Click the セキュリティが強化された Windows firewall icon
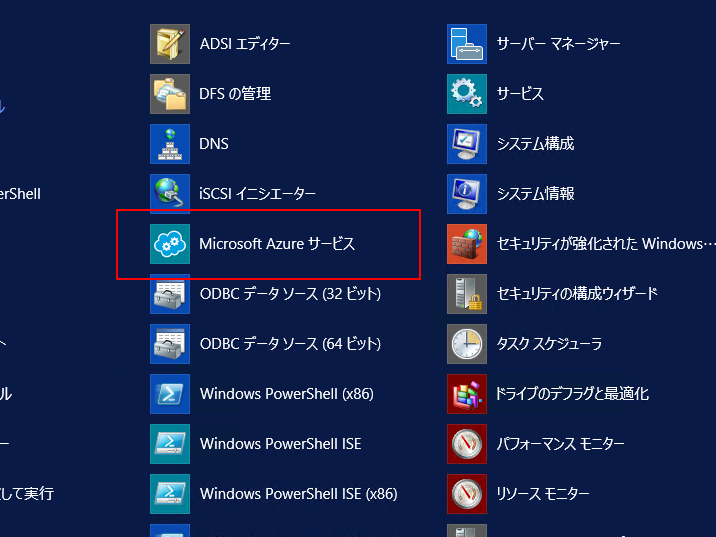 (467, 244)
